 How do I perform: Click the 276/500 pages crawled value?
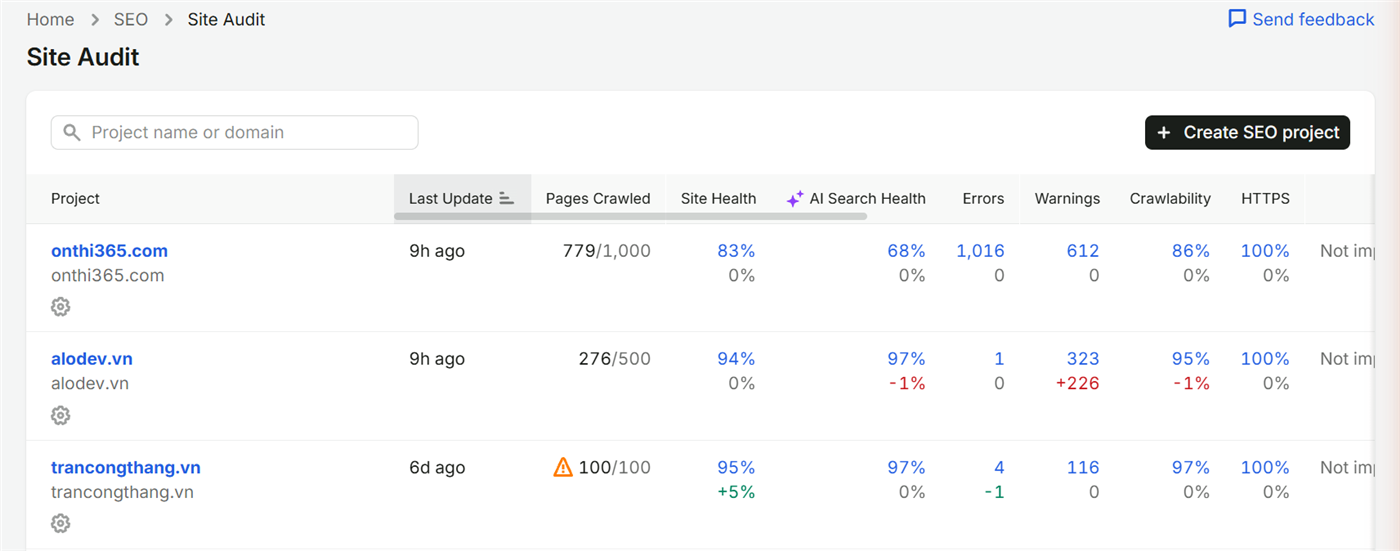(614, 359)
